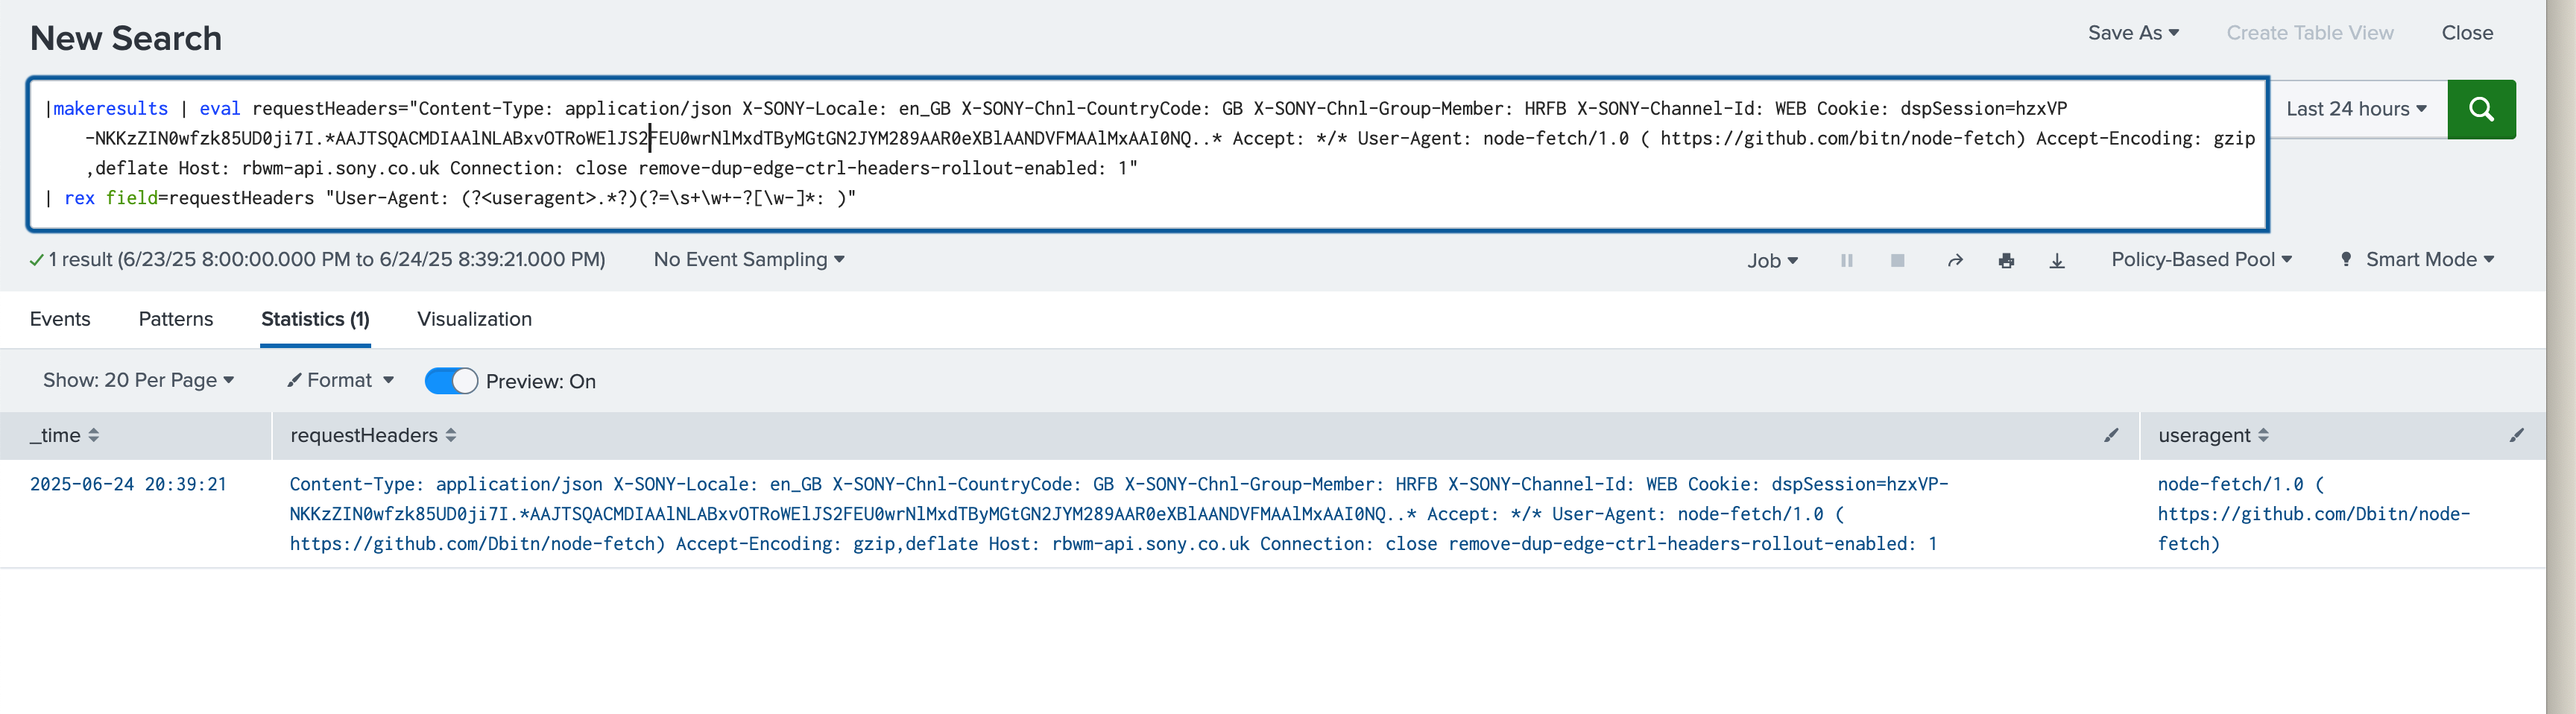Edit the requestHeaders column with the pencil icon
The width and height of the screenshot is (2576, 714).
pyautogui.click(x=2110, y=435)
